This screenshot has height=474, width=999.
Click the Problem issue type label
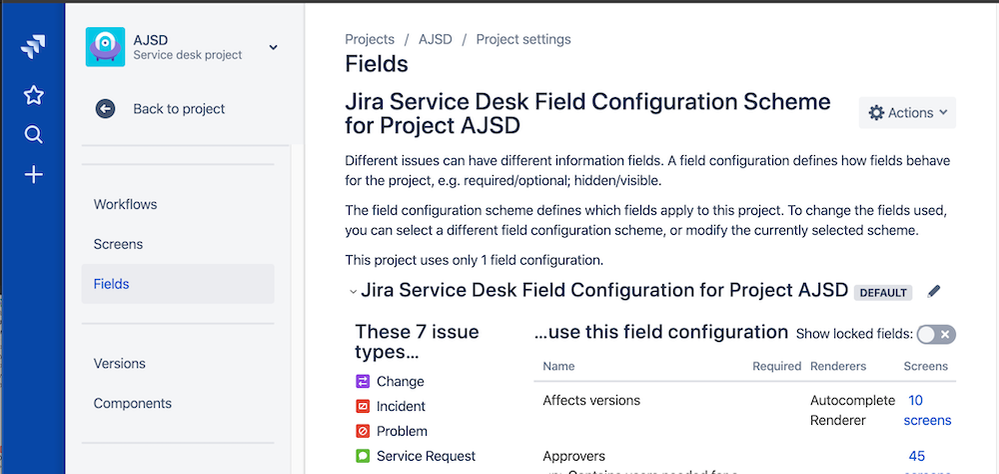[x=402, y=431]
